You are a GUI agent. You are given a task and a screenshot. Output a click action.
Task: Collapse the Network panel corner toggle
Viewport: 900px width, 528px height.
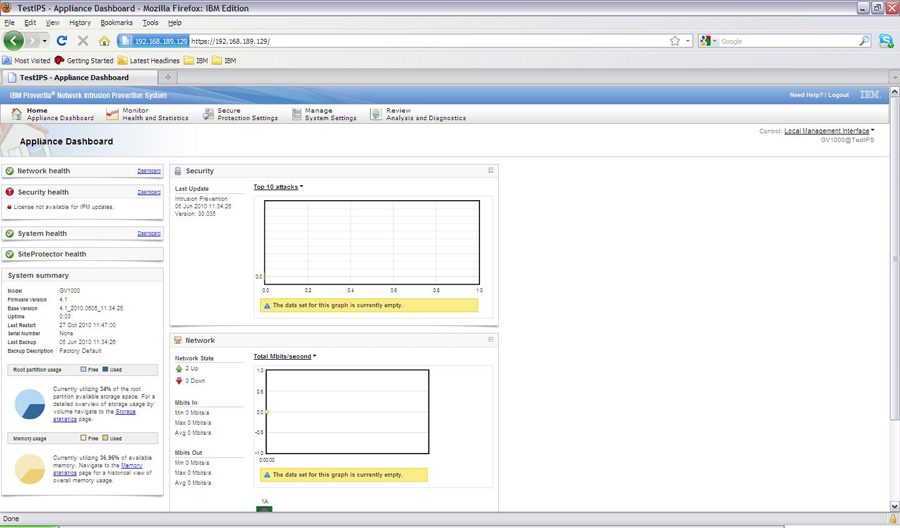[491, 339]
